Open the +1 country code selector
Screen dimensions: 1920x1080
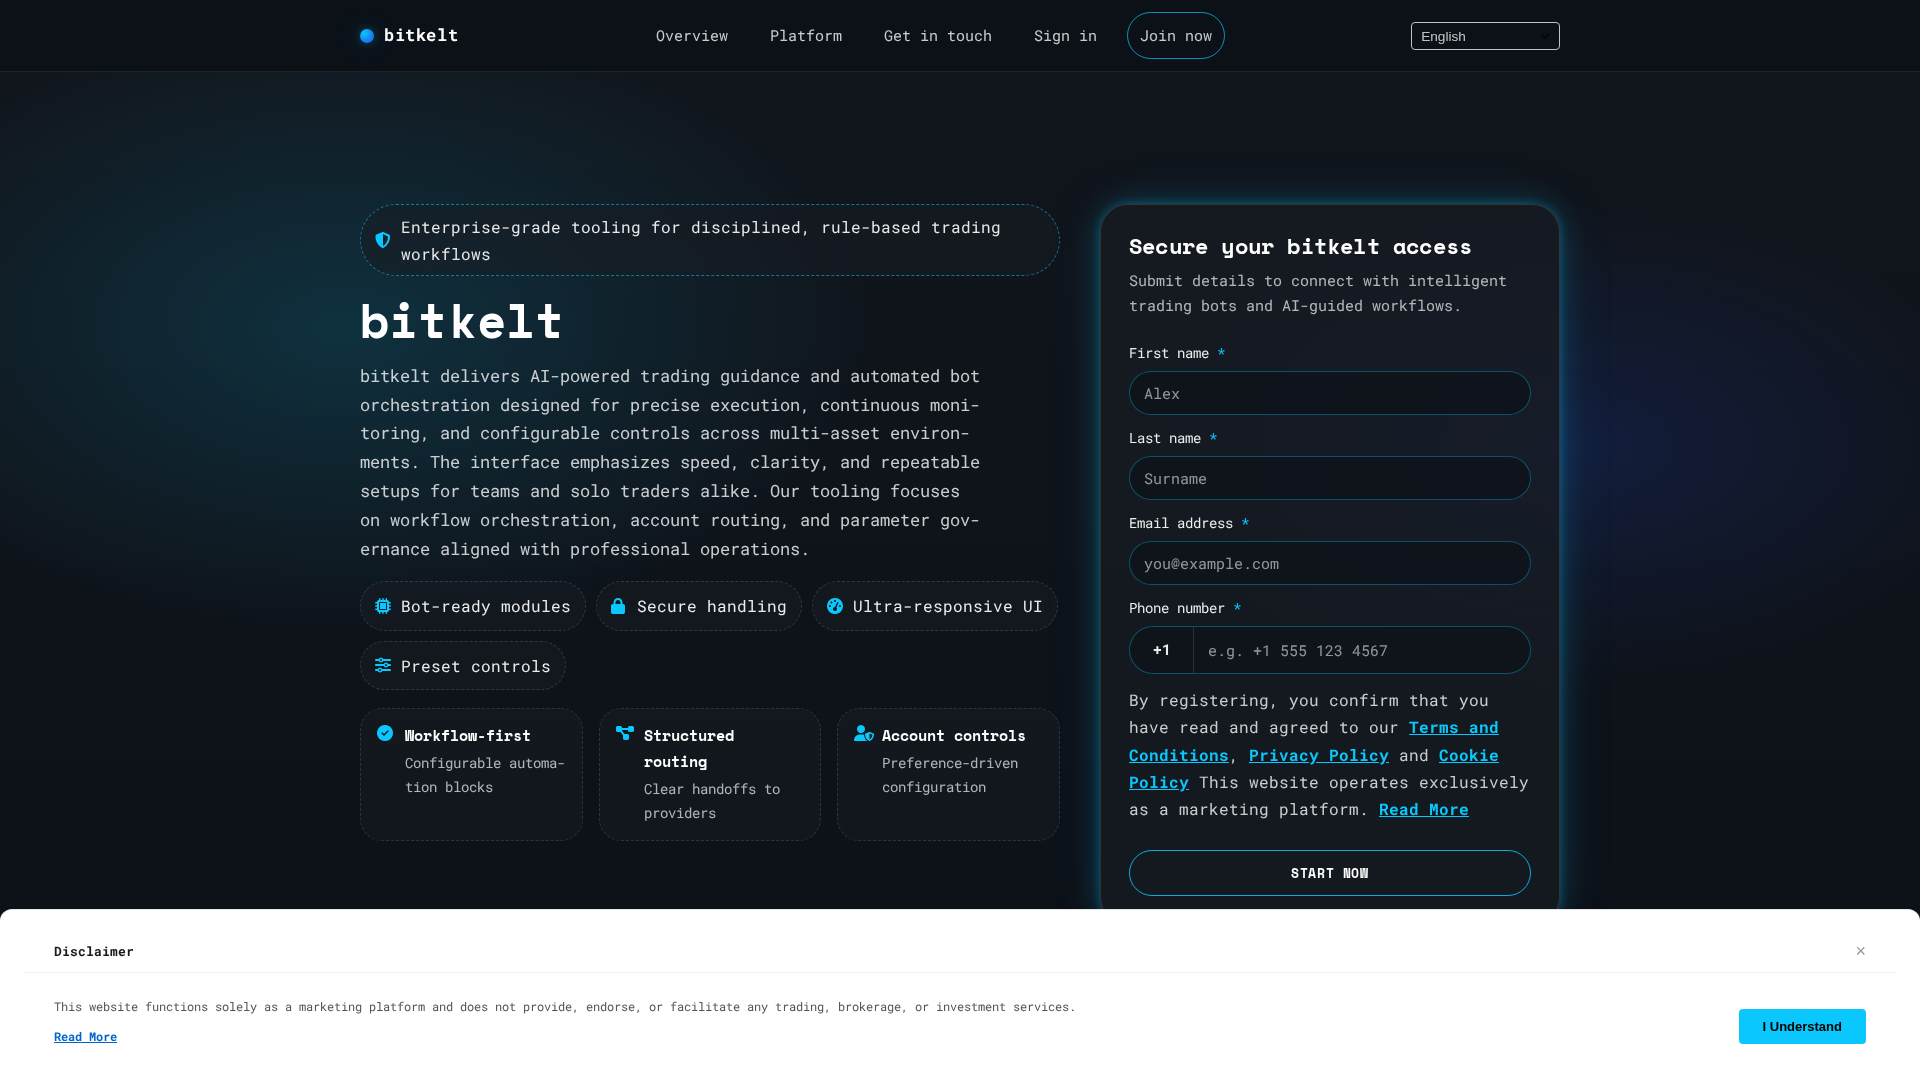point(1161,650)
